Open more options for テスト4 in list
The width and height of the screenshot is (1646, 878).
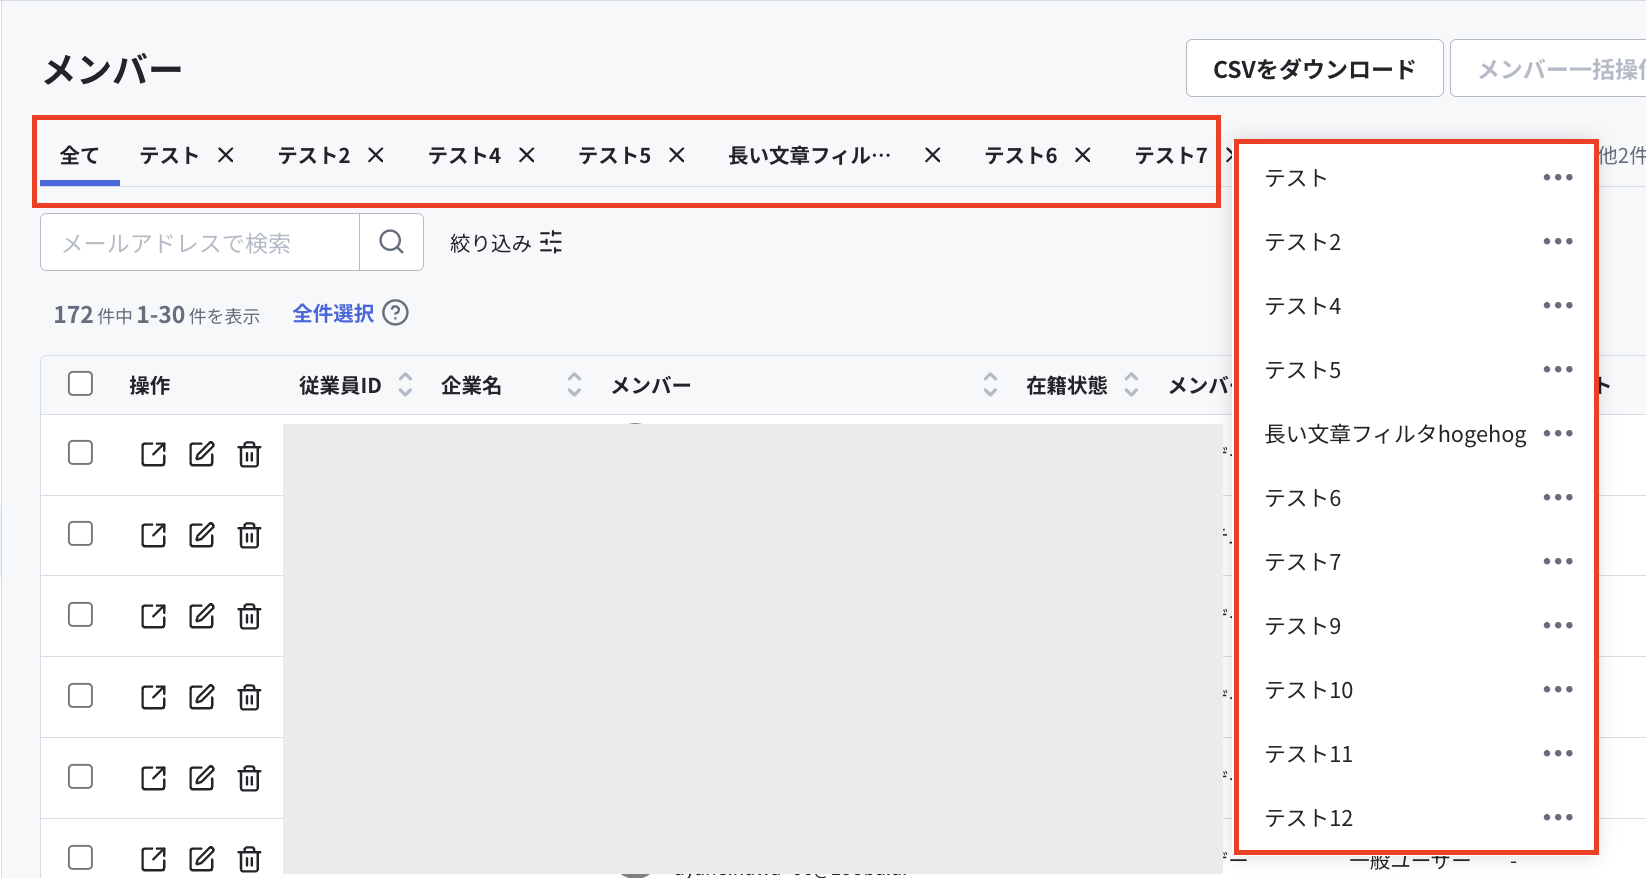coord(1558,305)
